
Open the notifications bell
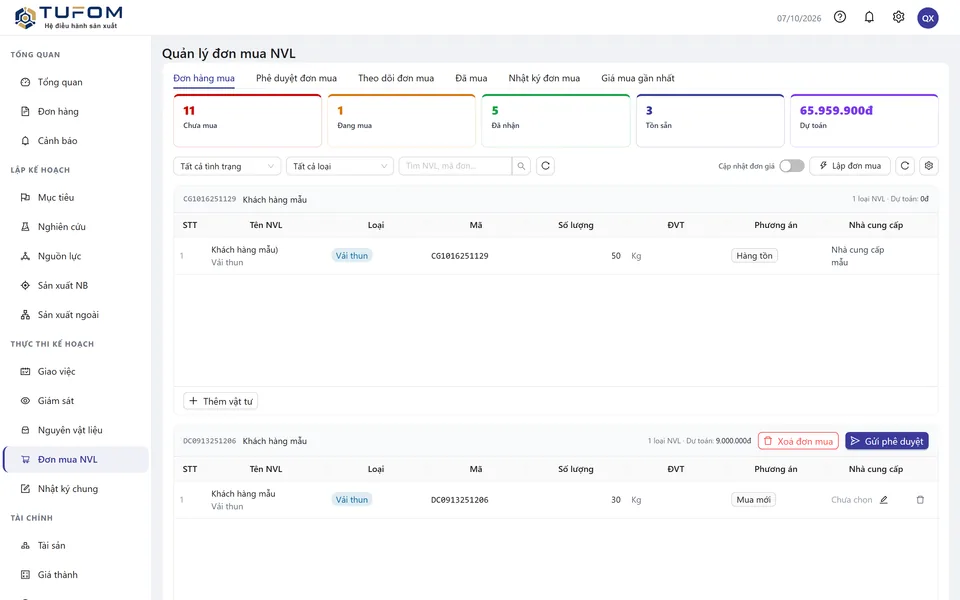(x=869, y=17)
